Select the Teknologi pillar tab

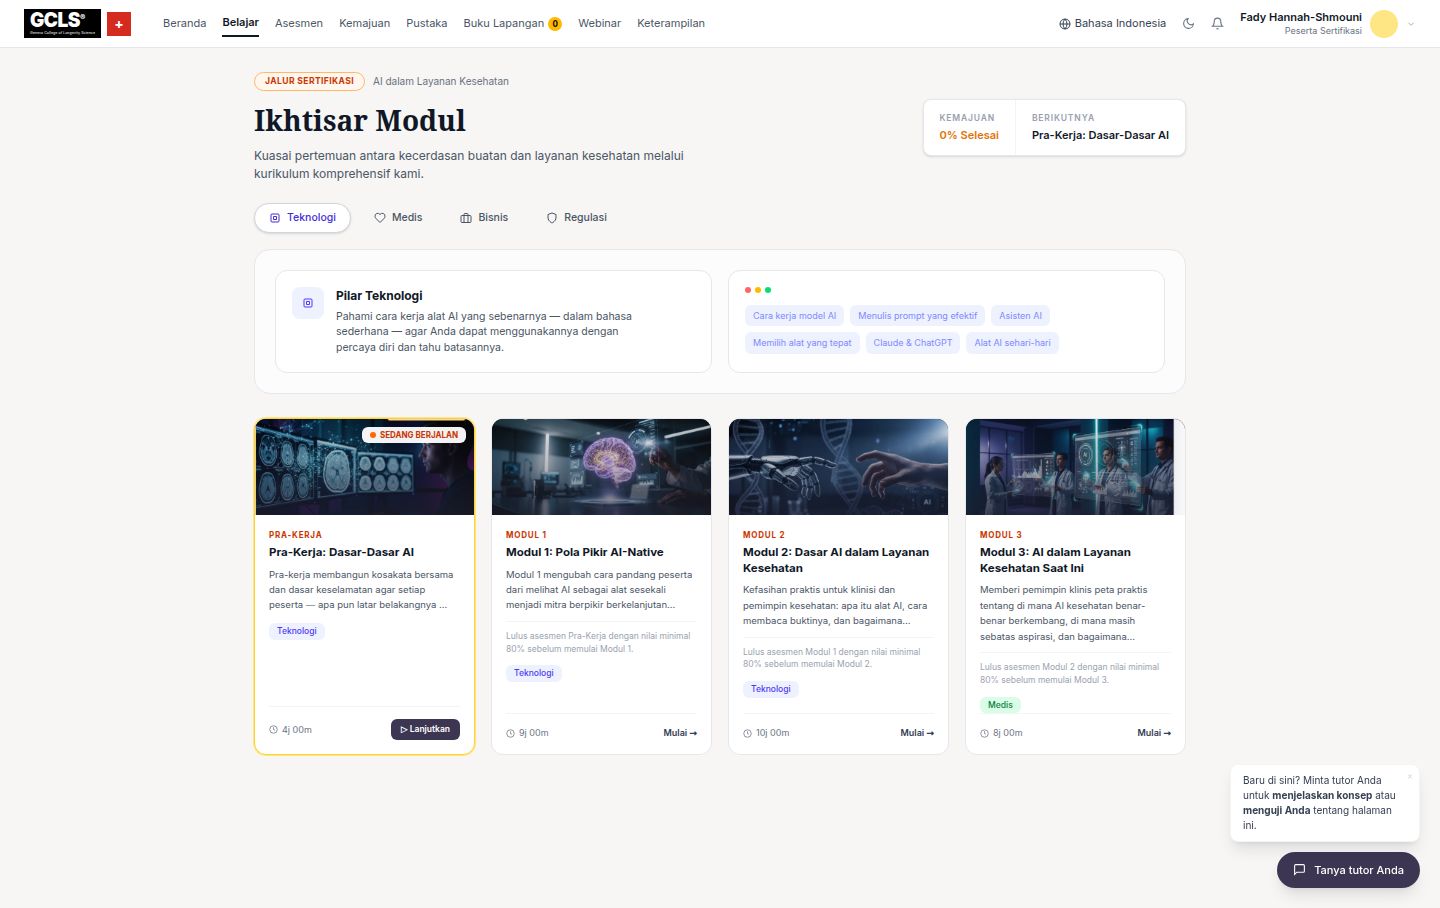pyautogui.click(x=302, y=218)
